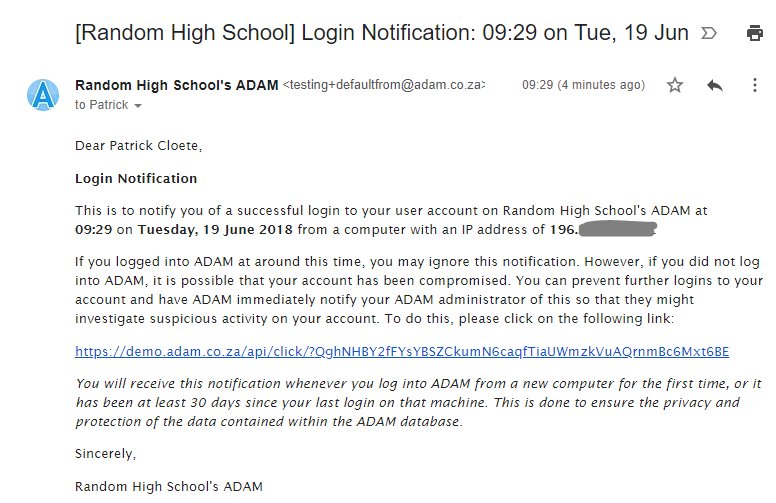776x503 pixels.
Task: Click the importance marker beside the subject
Action: coord(710,33)
